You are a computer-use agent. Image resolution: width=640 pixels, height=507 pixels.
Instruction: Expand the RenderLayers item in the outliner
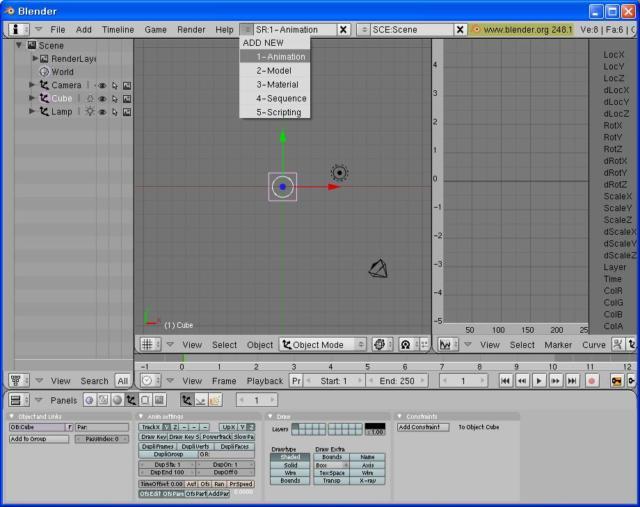click(x=36, y=58)
